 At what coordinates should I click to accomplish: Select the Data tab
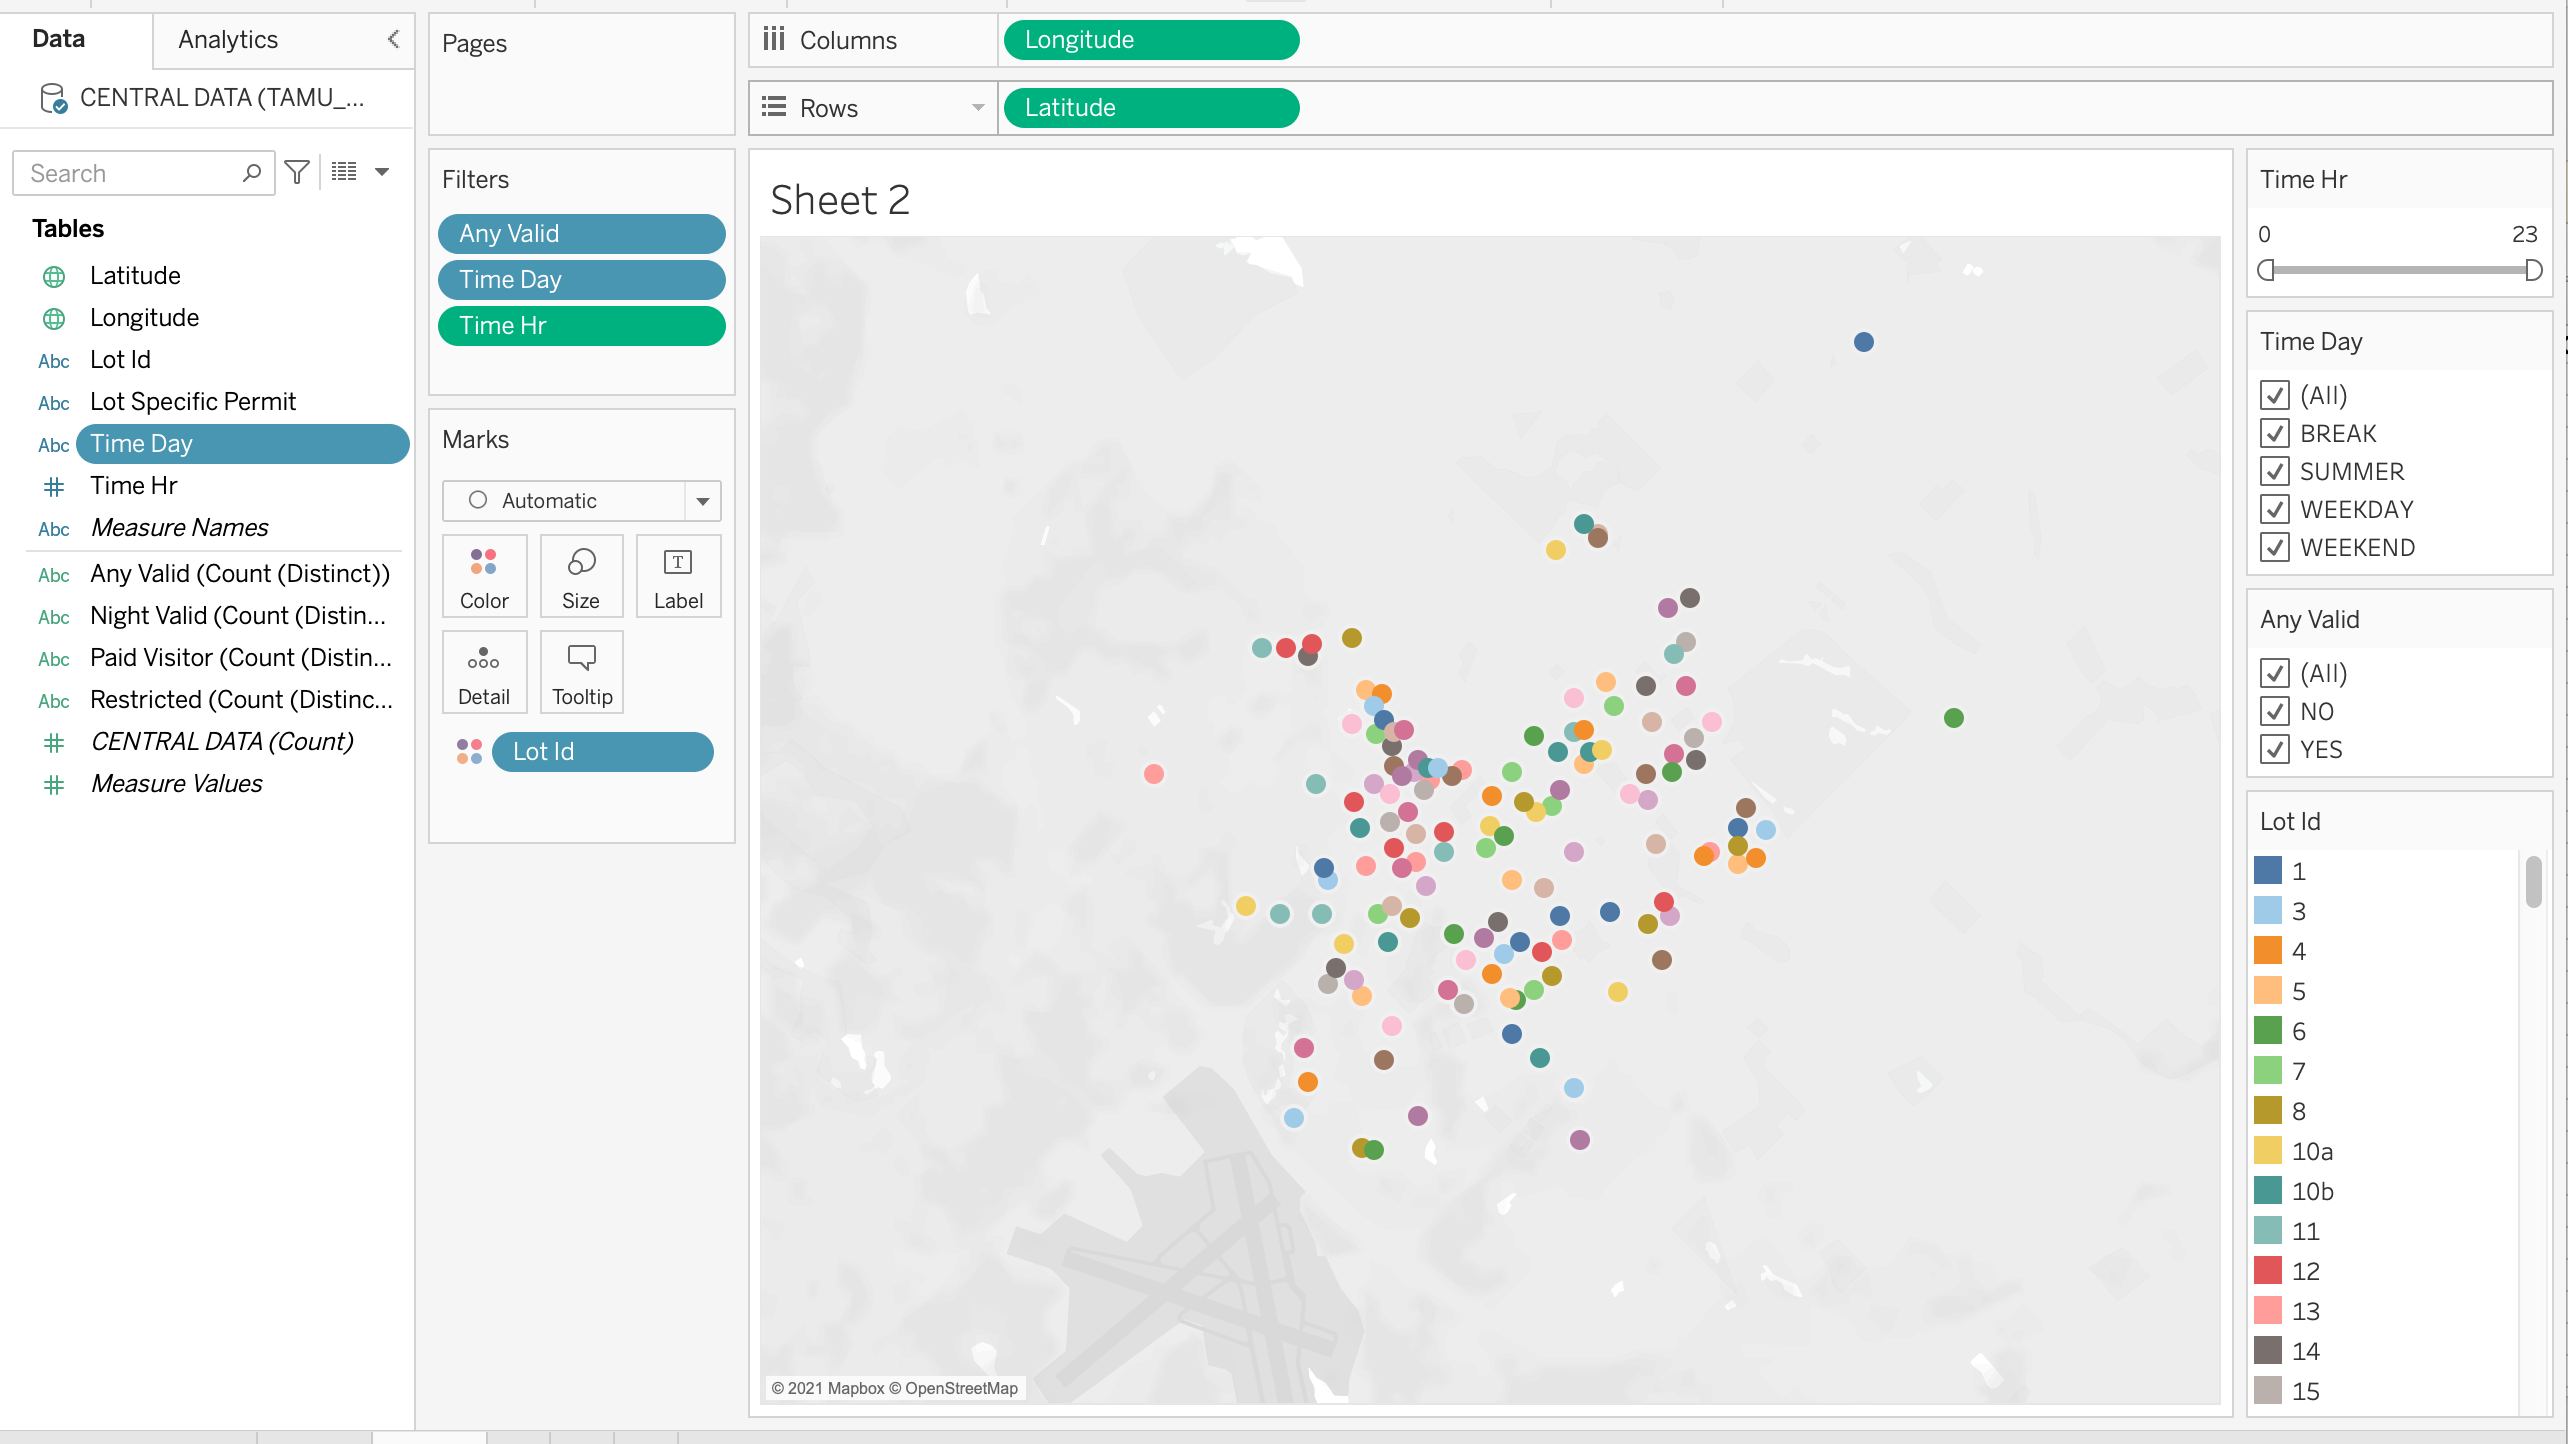pos(59,39)
